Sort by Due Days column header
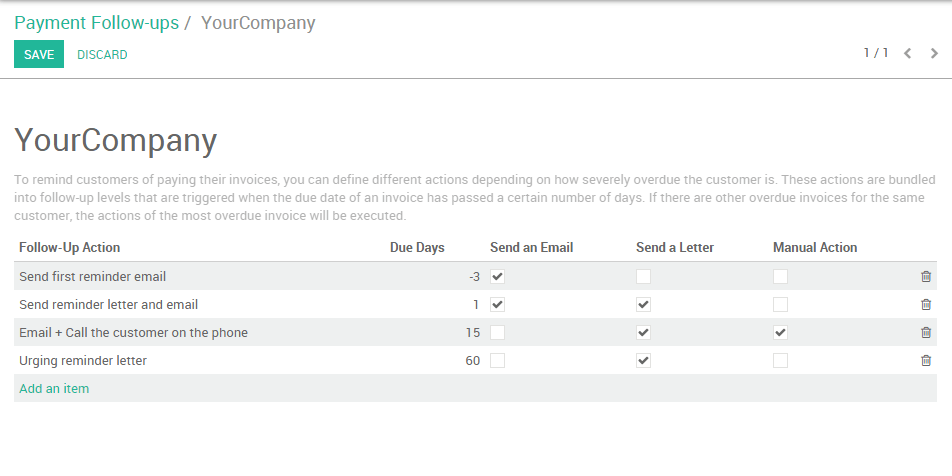The image size is (952, 476). (417, 248)
